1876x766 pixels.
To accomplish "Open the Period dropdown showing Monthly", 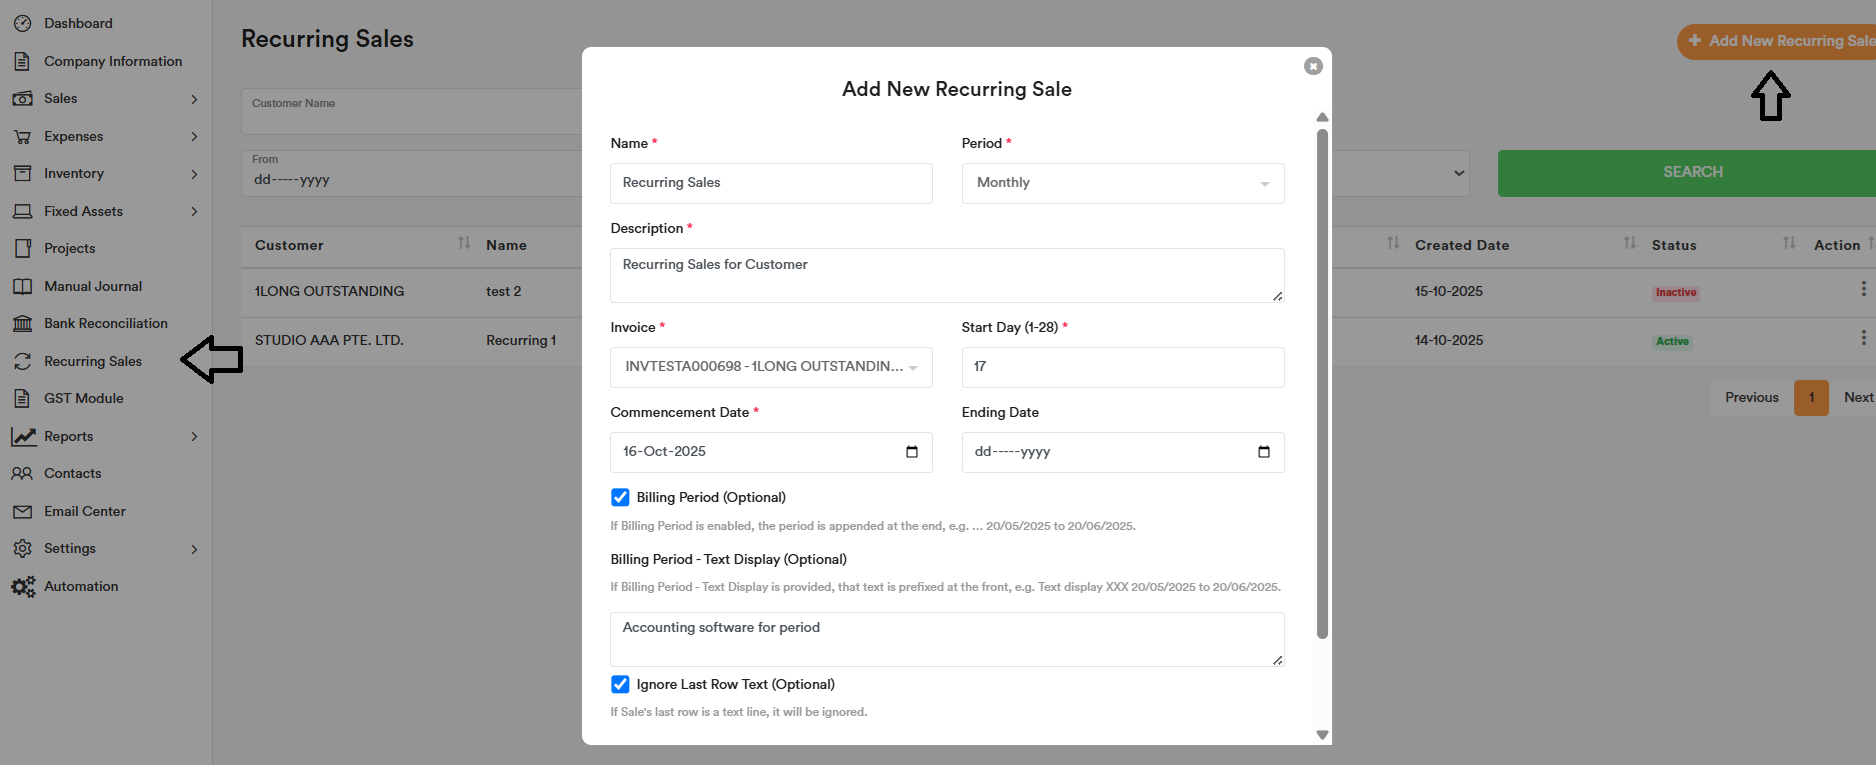I will point(1122,183).
